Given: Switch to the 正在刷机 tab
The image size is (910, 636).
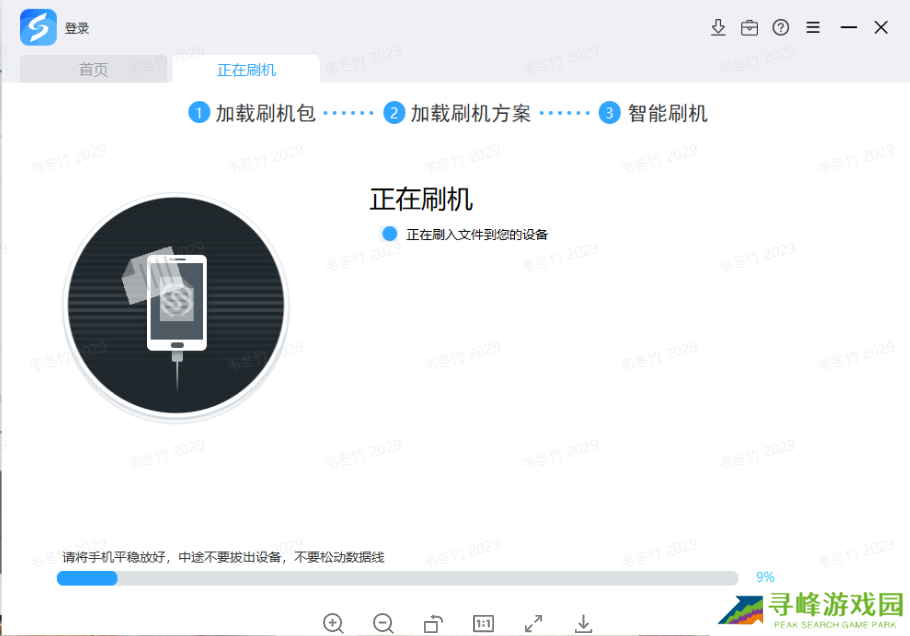Looking at the screenshot, I should [246, 69].
